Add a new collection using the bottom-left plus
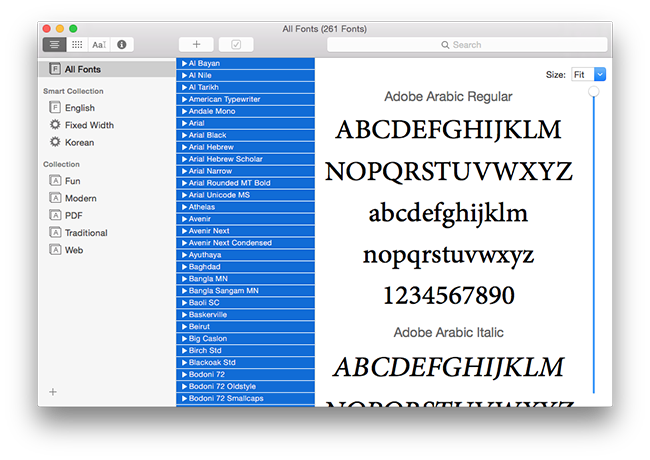The height and width of the screenshot is (460, 650). [53, 392]
